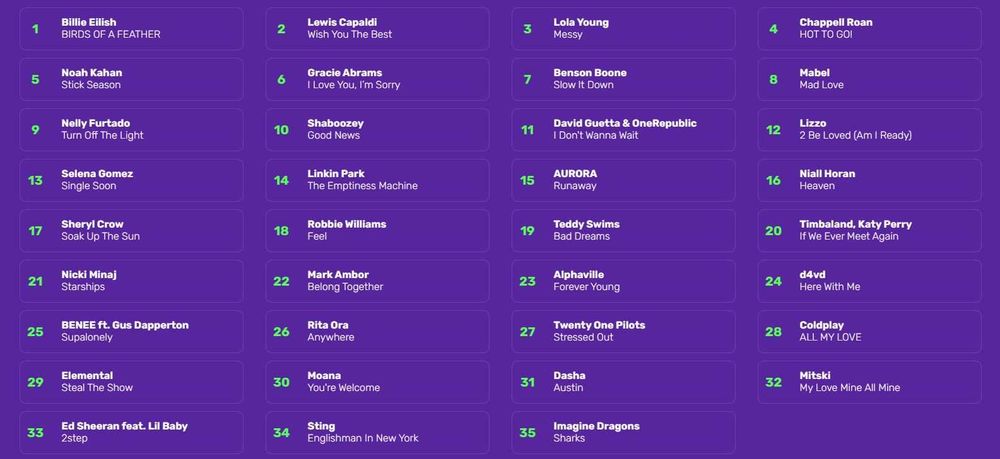Image resolution: width=1000 pixels, height=459 pixels.
Task: Click Nelly Furtado Turn Off The Light
Action: pyautogui.click(x=131, y=130)
